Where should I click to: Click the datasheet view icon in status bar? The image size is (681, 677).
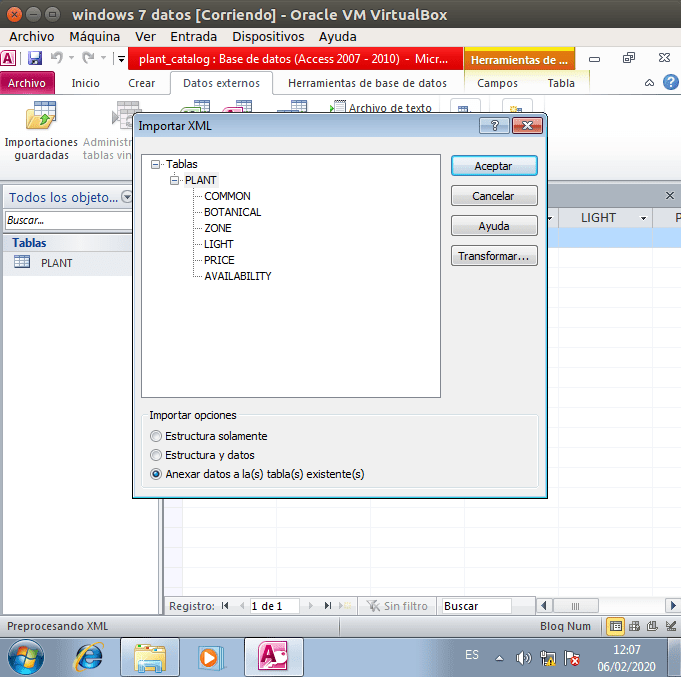[x=616, y=627]
